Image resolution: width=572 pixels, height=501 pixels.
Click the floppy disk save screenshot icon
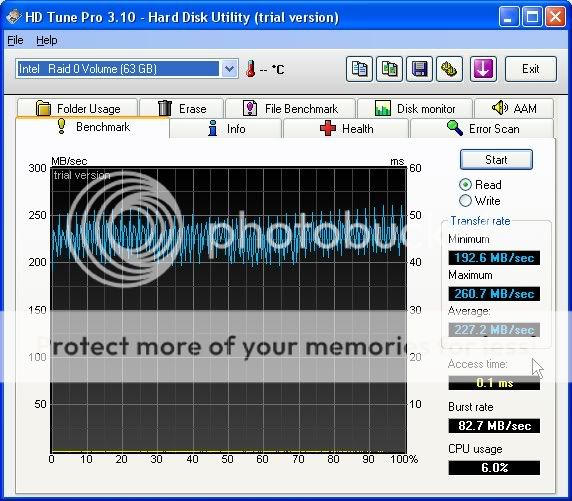point(419,69)
